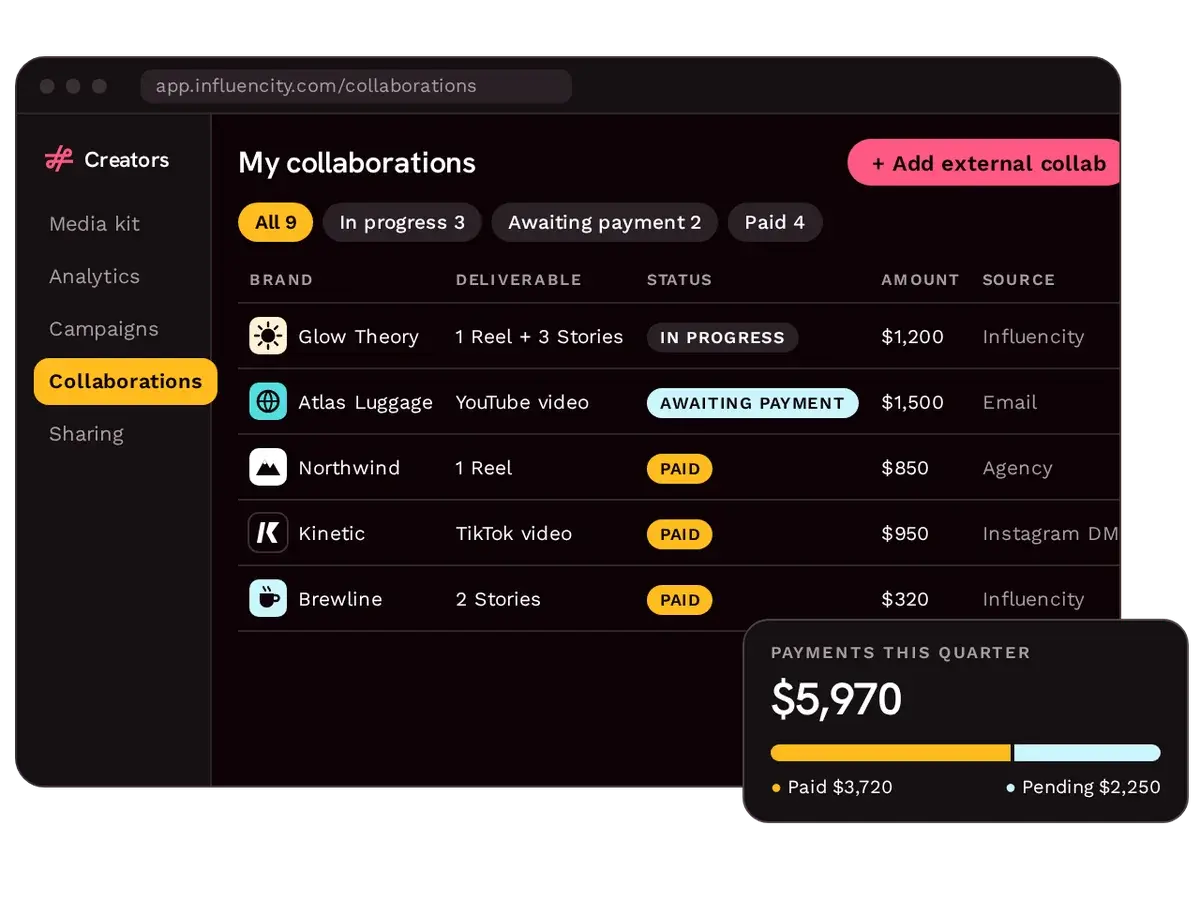Click the Agency source cell

[1017, 468]
